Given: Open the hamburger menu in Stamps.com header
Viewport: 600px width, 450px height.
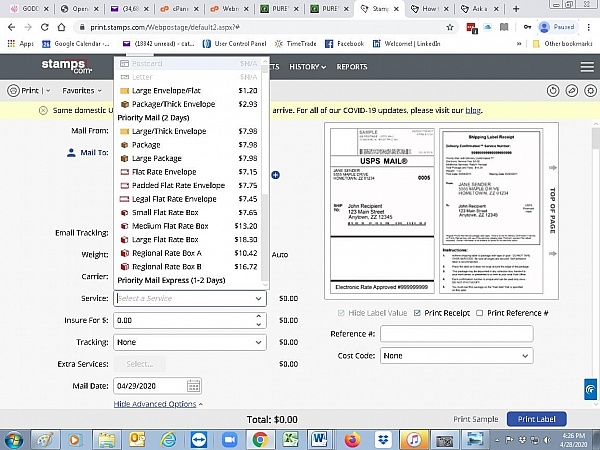Looking at the screenshot, I should [x=587, y=67].
